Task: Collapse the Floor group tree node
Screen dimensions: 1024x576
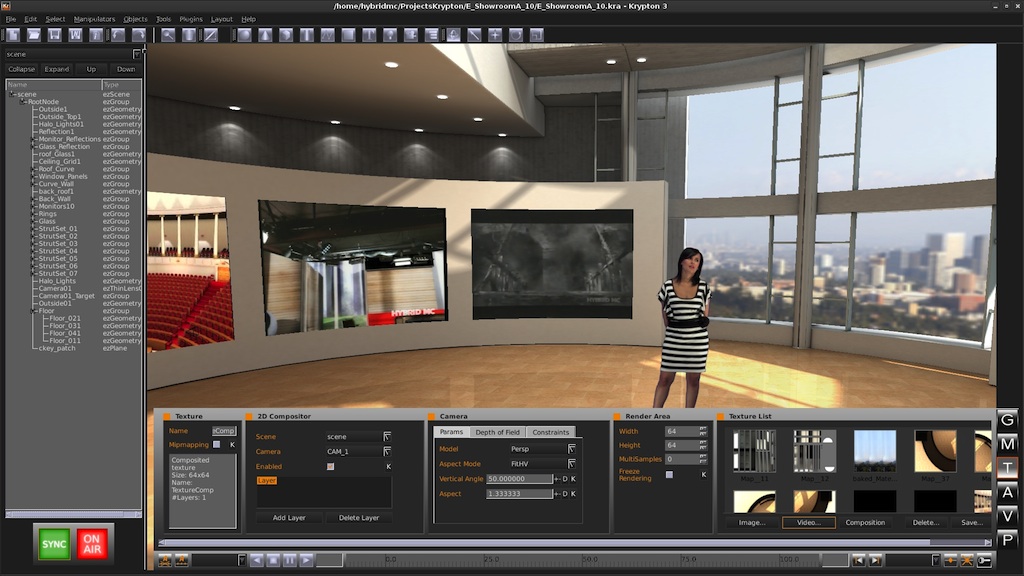Action: pos(33,311)
